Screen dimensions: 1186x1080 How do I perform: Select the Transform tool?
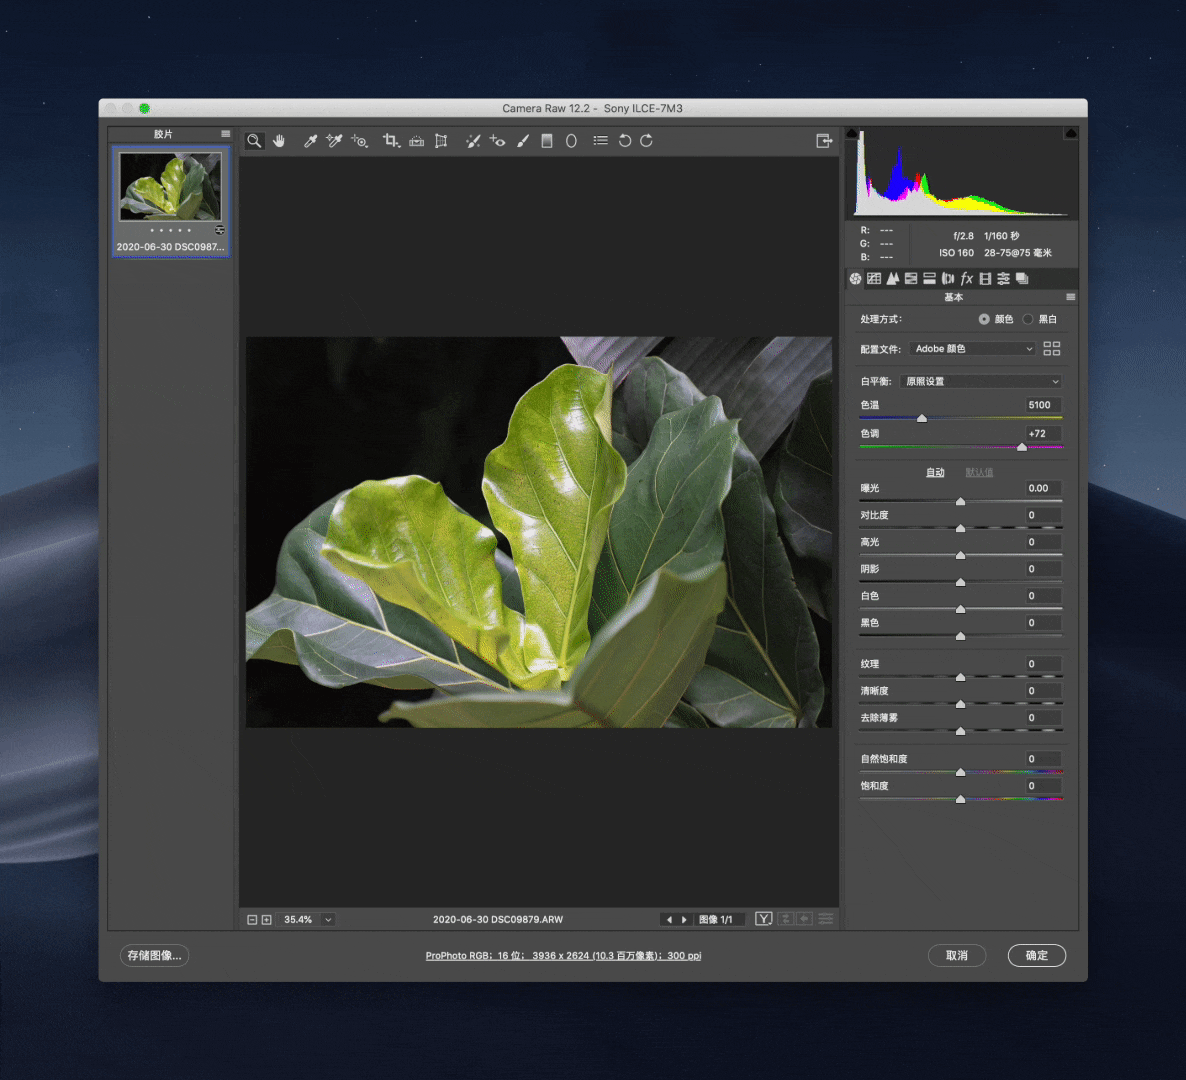point(441,141)
